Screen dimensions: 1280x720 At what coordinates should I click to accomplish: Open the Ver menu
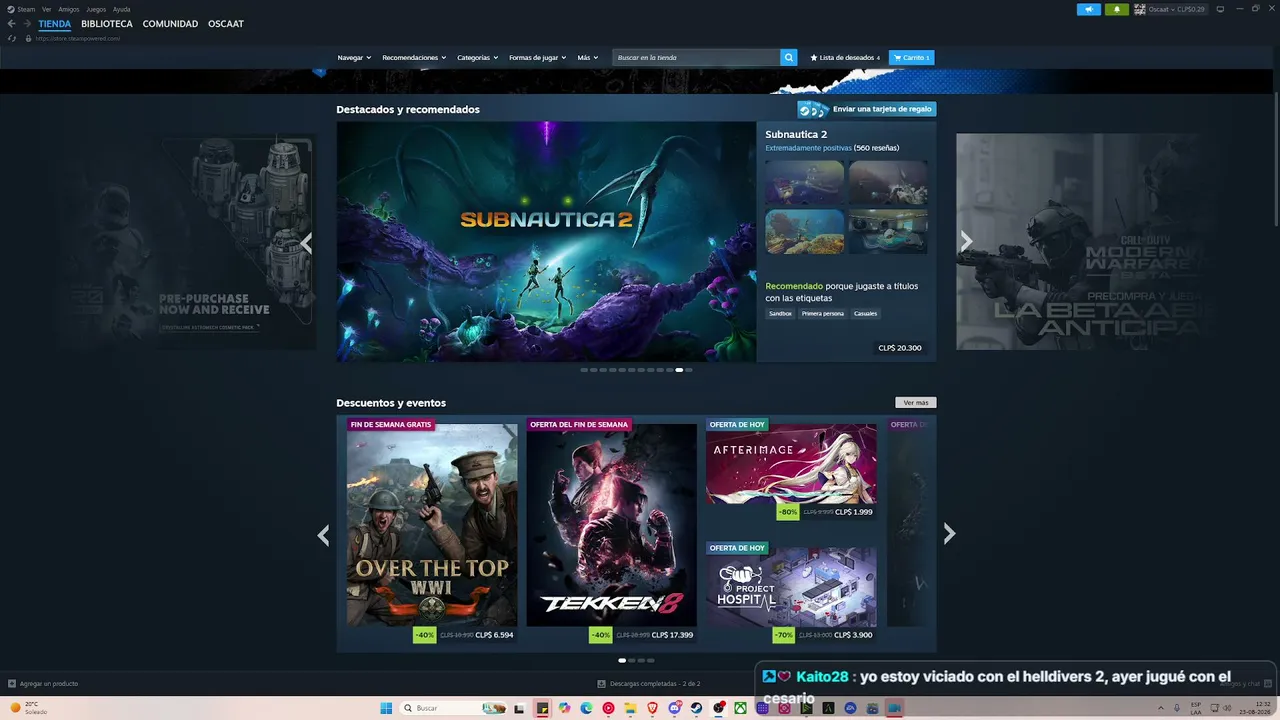[x=47, y=9]
